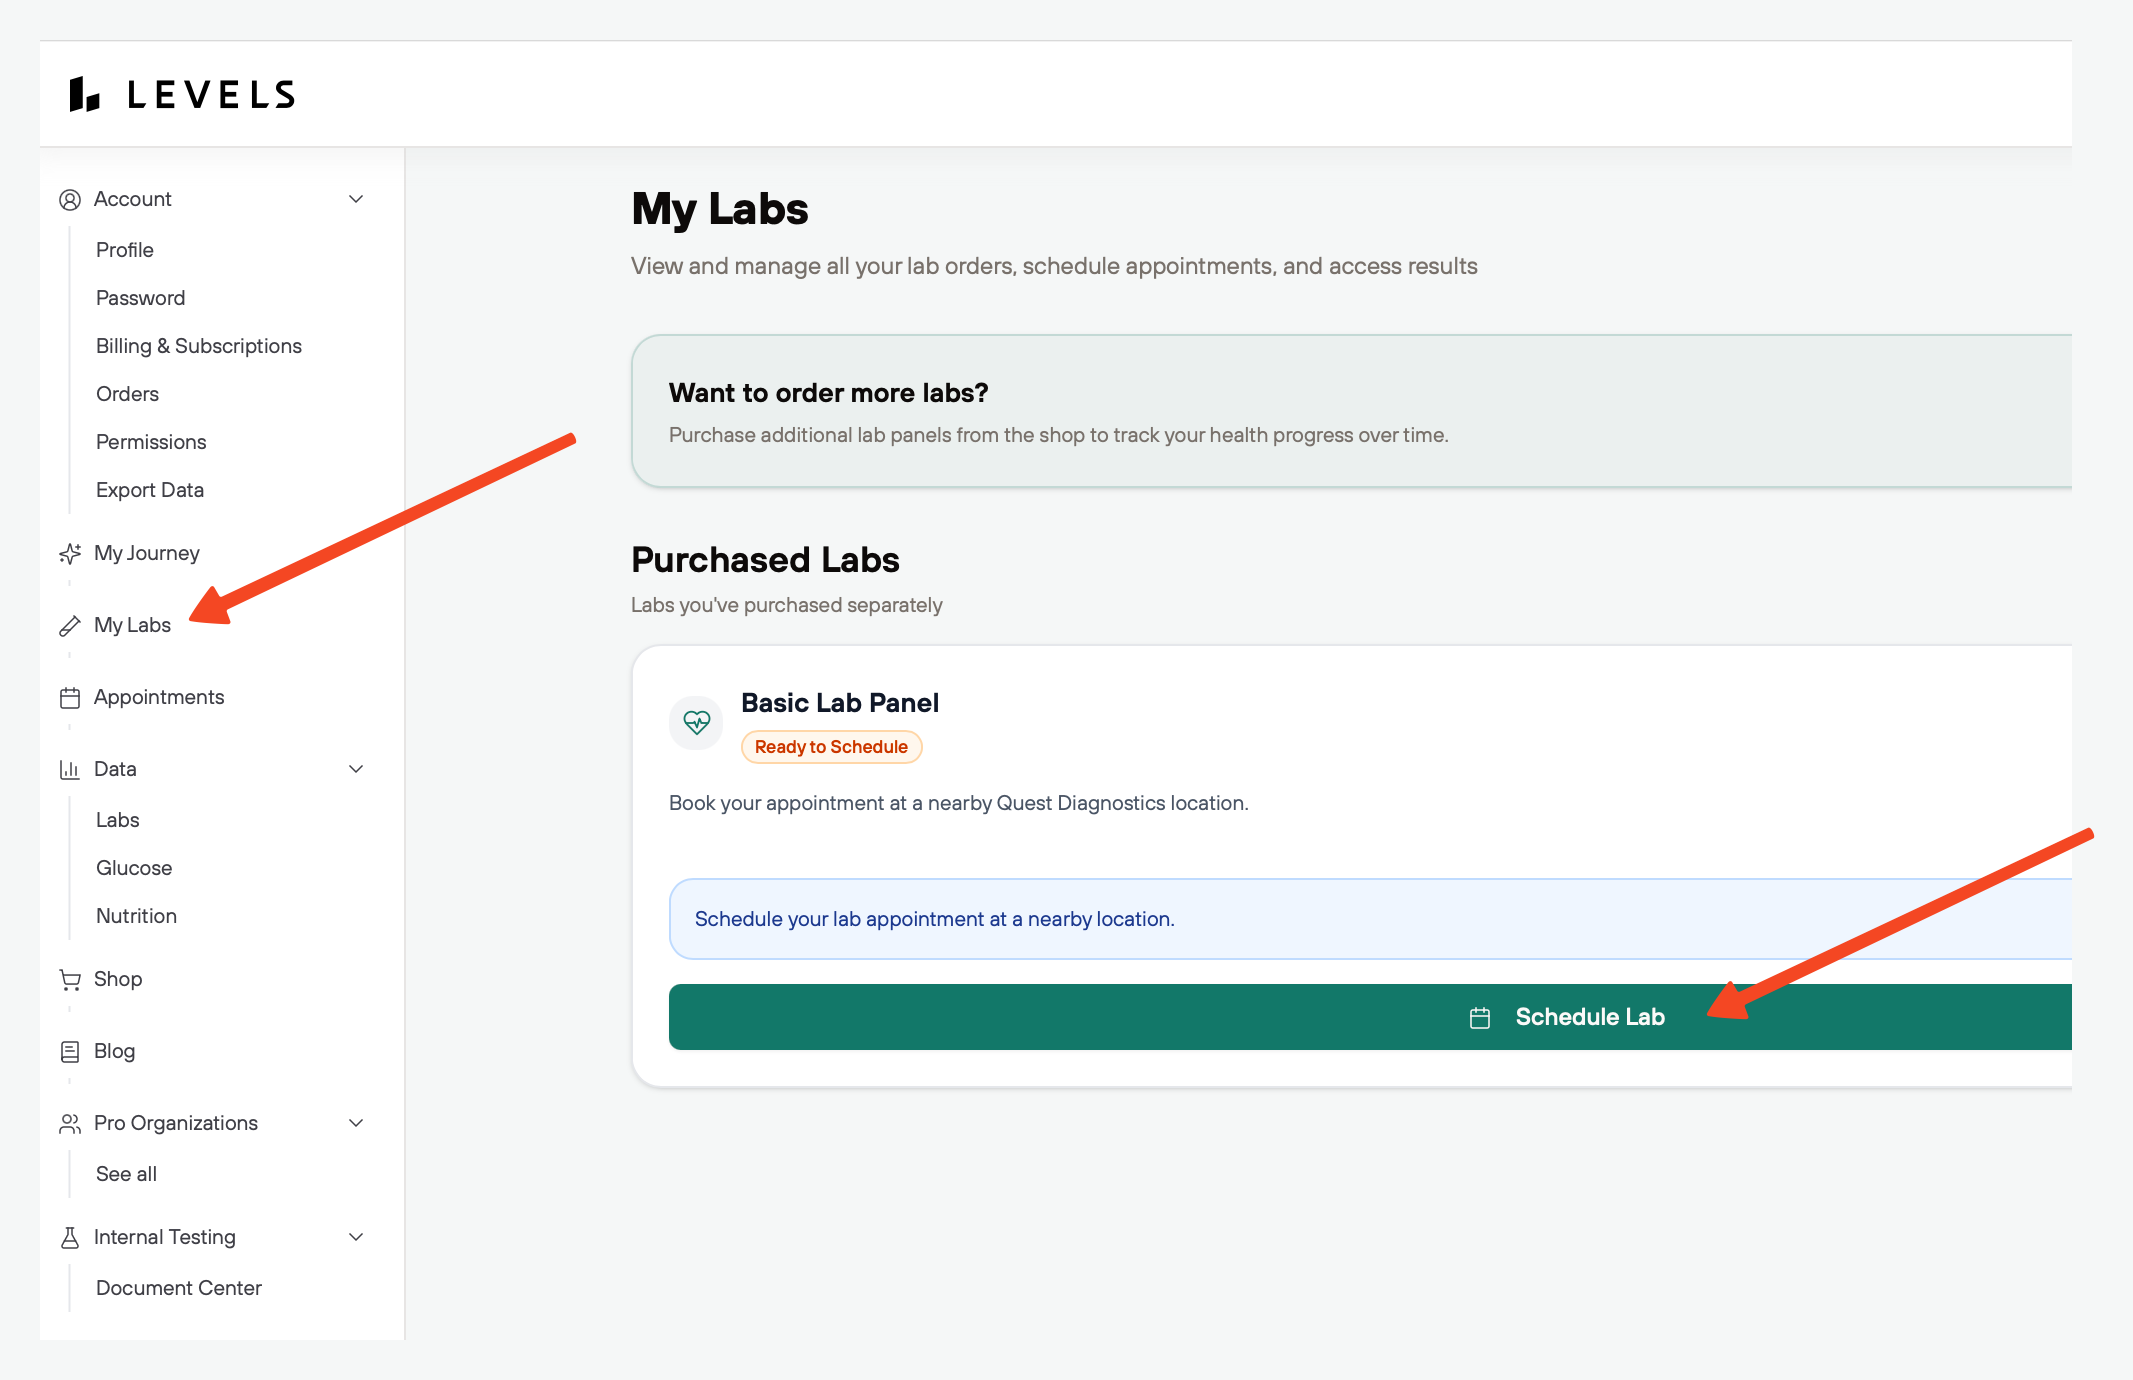
Task: Click the Blog document icon
Action: pos(70,1052)
